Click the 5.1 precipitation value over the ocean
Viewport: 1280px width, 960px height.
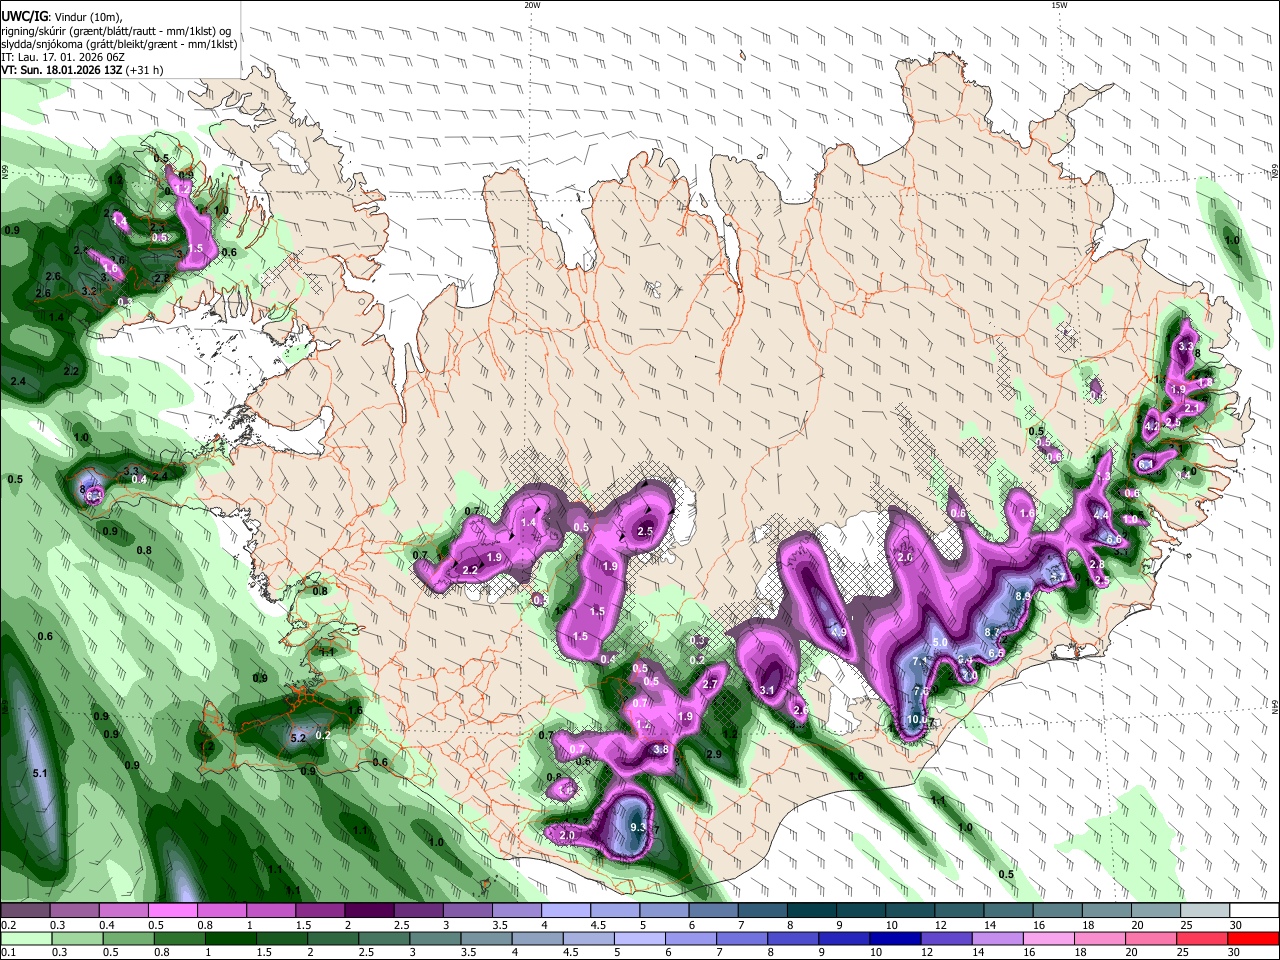[x=40, y=773]
